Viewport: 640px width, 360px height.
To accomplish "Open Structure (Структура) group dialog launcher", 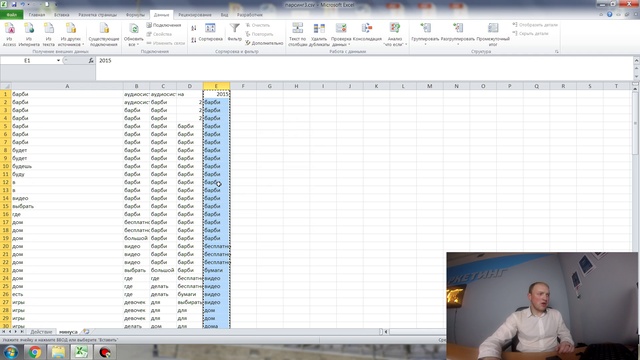I will coord(556,52).
